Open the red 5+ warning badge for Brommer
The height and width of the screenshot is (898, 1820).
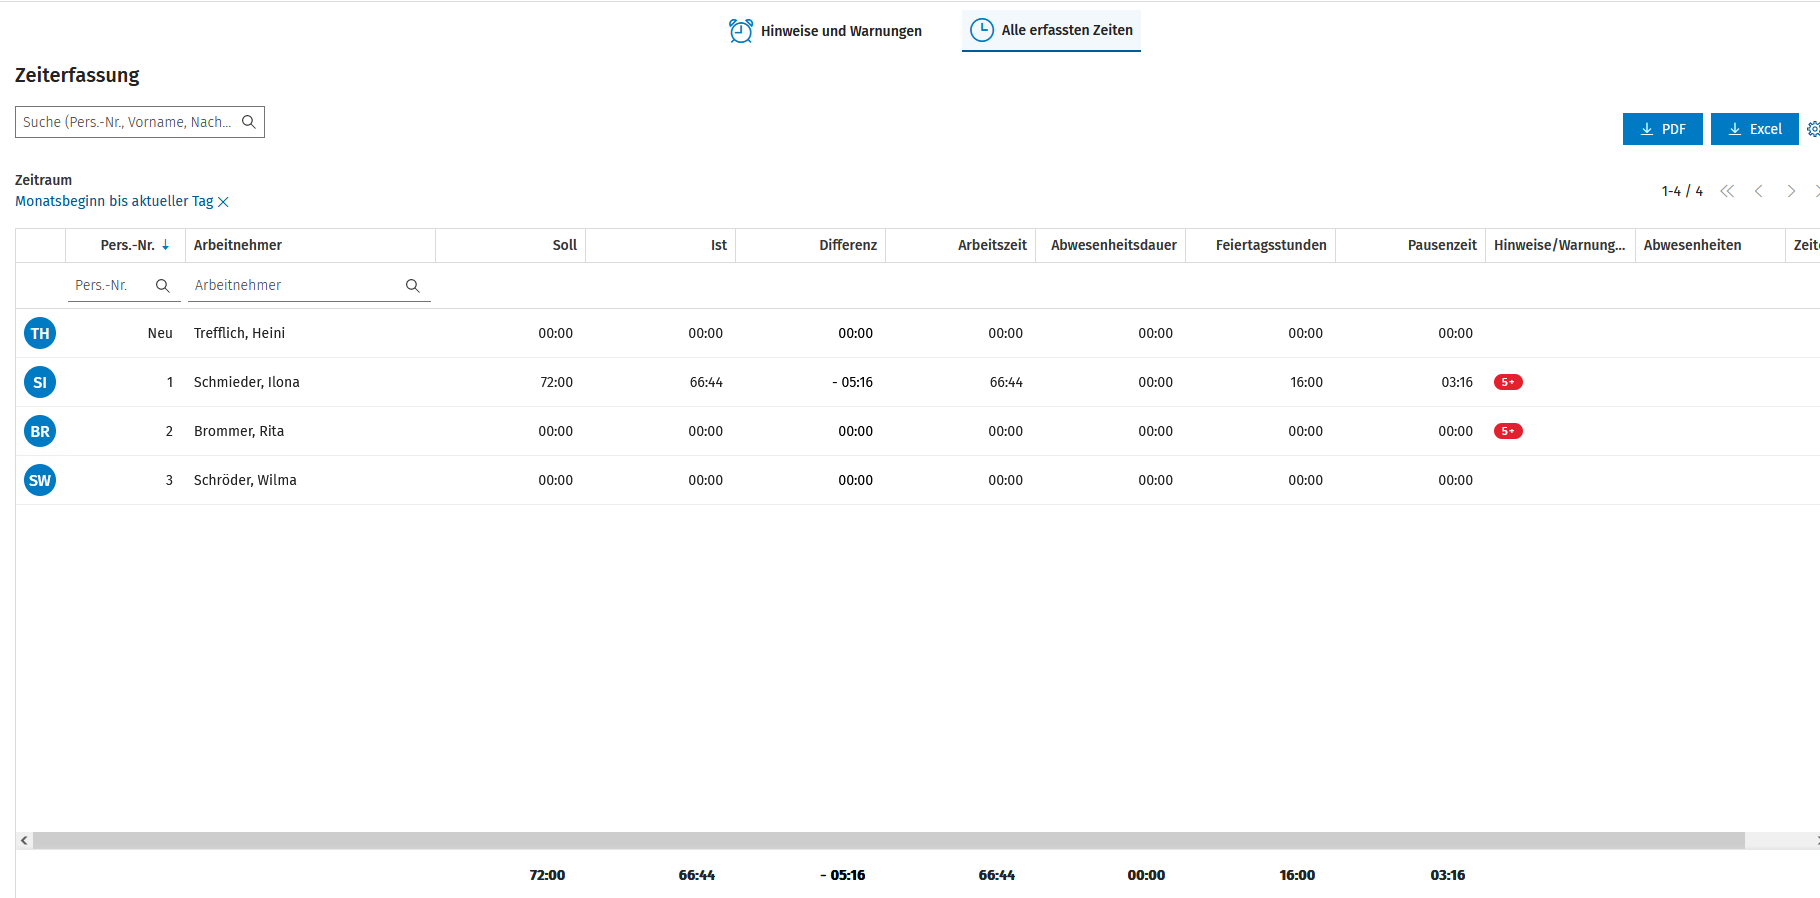1508,431
